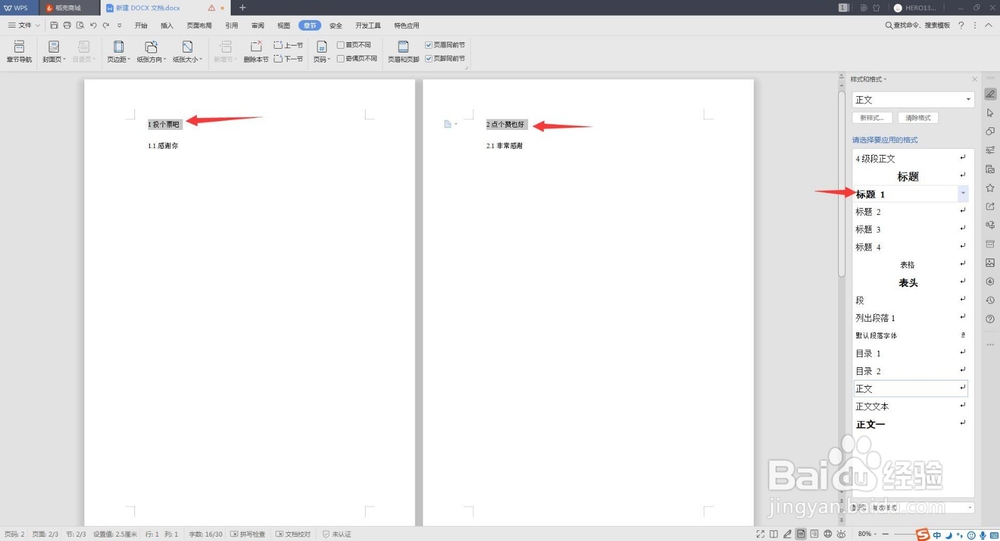Viewport: 1000px width, 541px height.
Task: Switch to the 引用 tab
Action: 232,26
